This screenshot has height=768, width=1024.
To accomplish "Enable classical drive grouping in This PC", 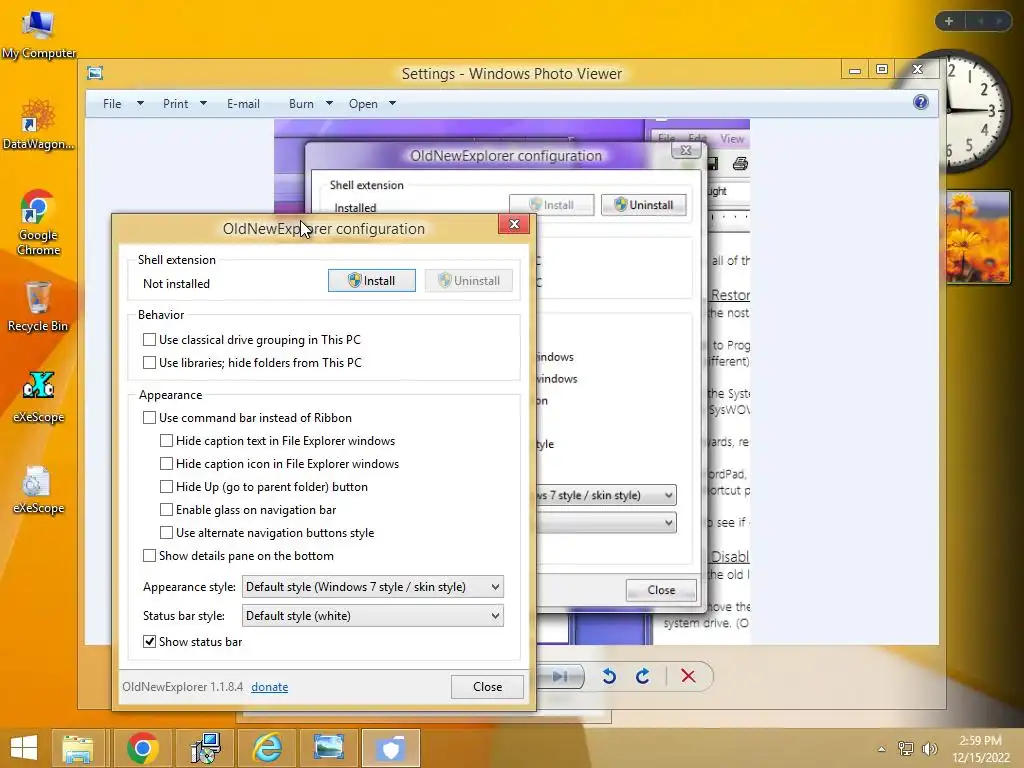I will coord(150,340).
